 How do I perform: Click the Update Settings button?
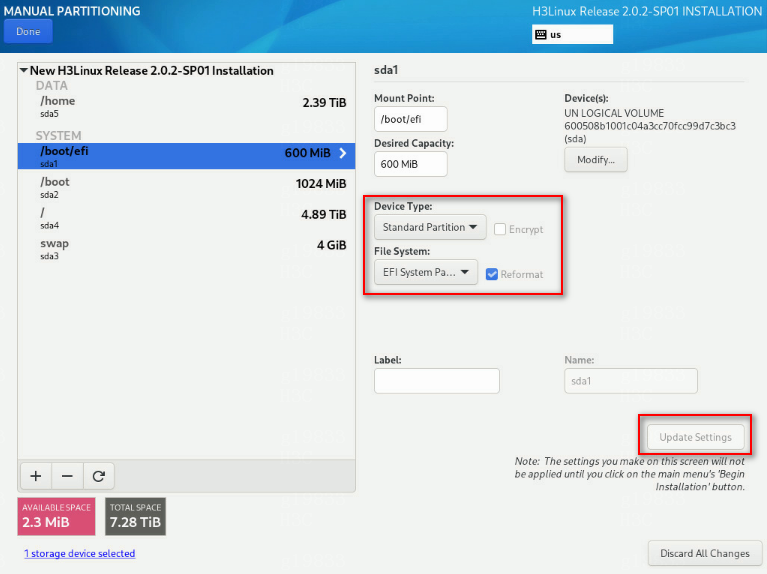[696, 437]
